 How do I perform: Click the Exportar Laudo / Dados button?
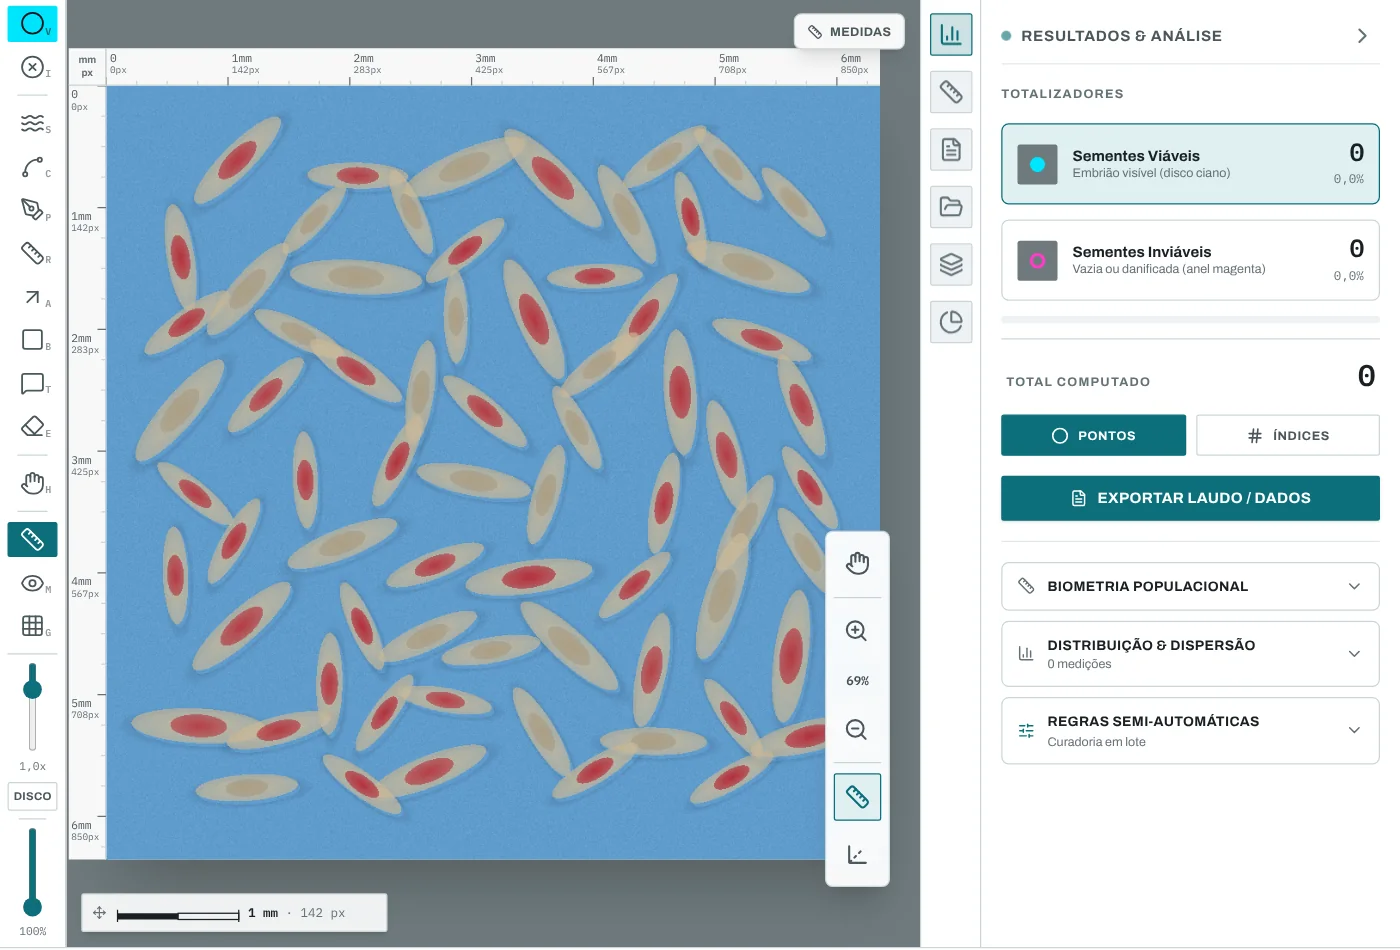coord(1190,498)
